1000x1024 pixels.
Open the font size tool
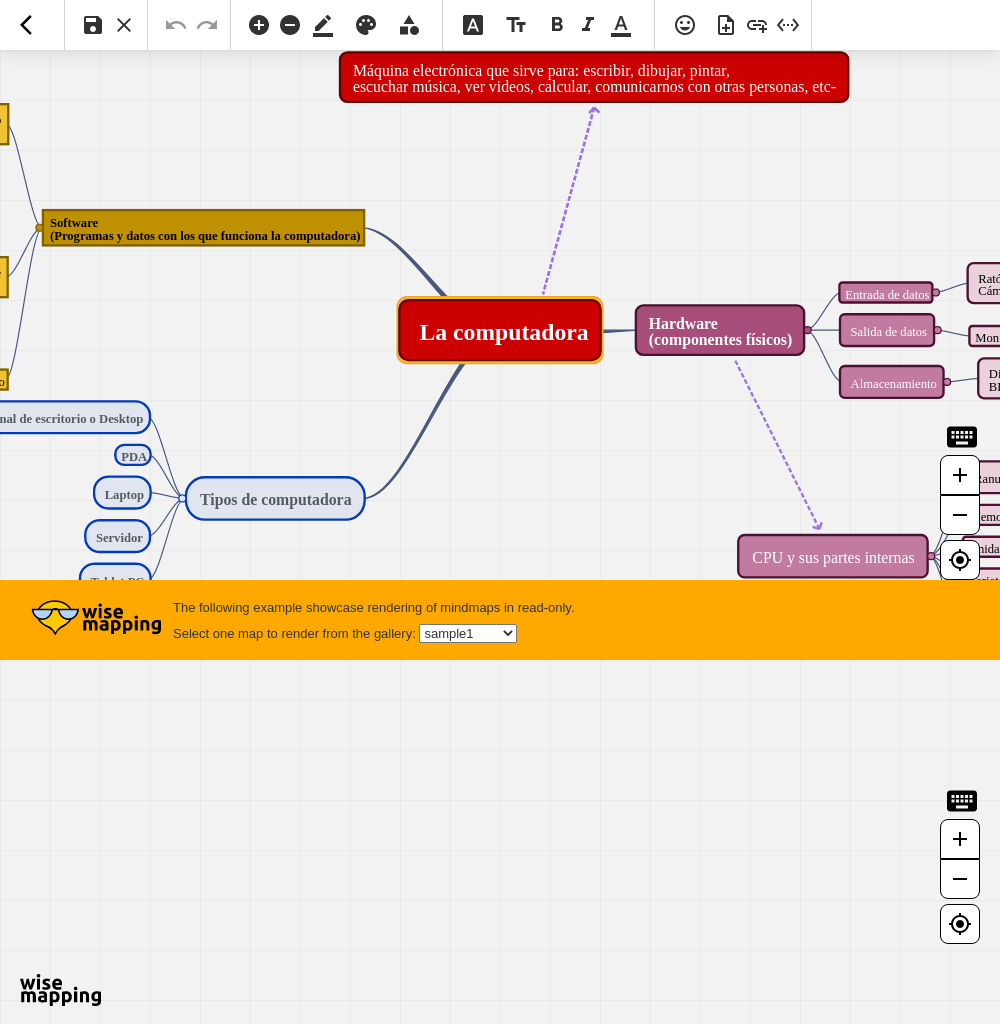coord(516,25)
